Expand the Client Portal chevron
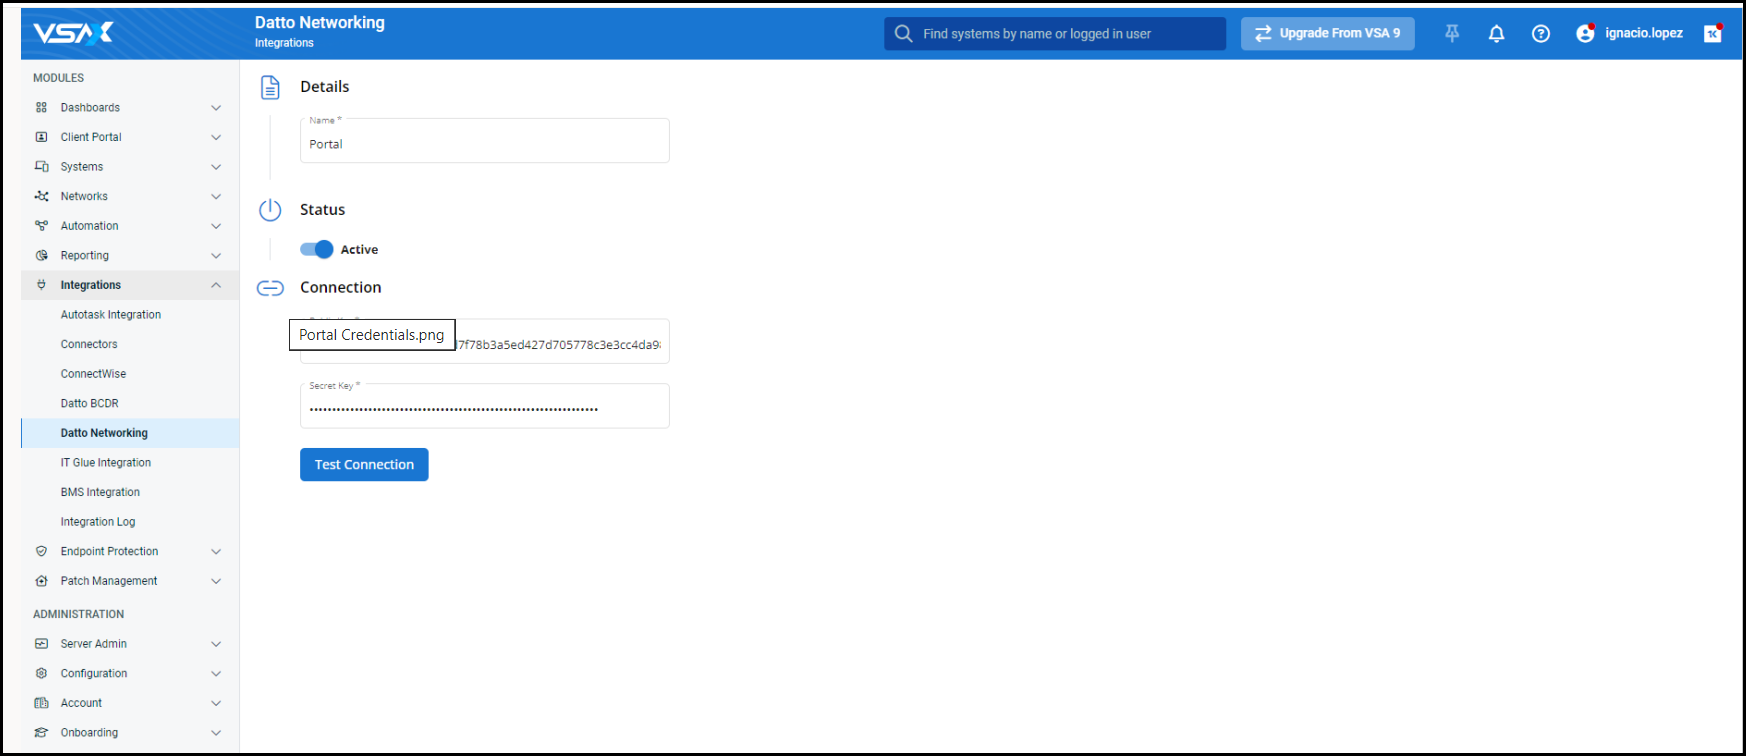 coord(216,137)
